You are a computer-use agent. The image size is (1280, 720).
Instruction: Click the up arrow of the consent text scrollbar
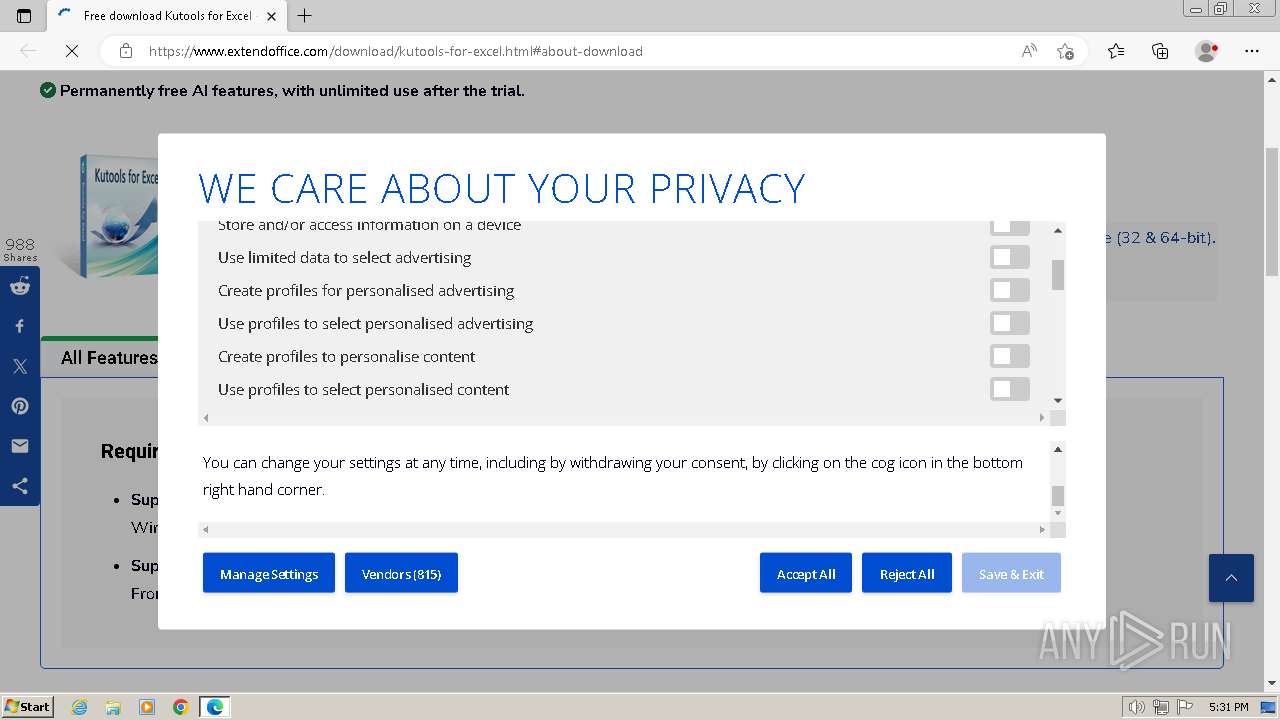click(x=1058, y=449)
